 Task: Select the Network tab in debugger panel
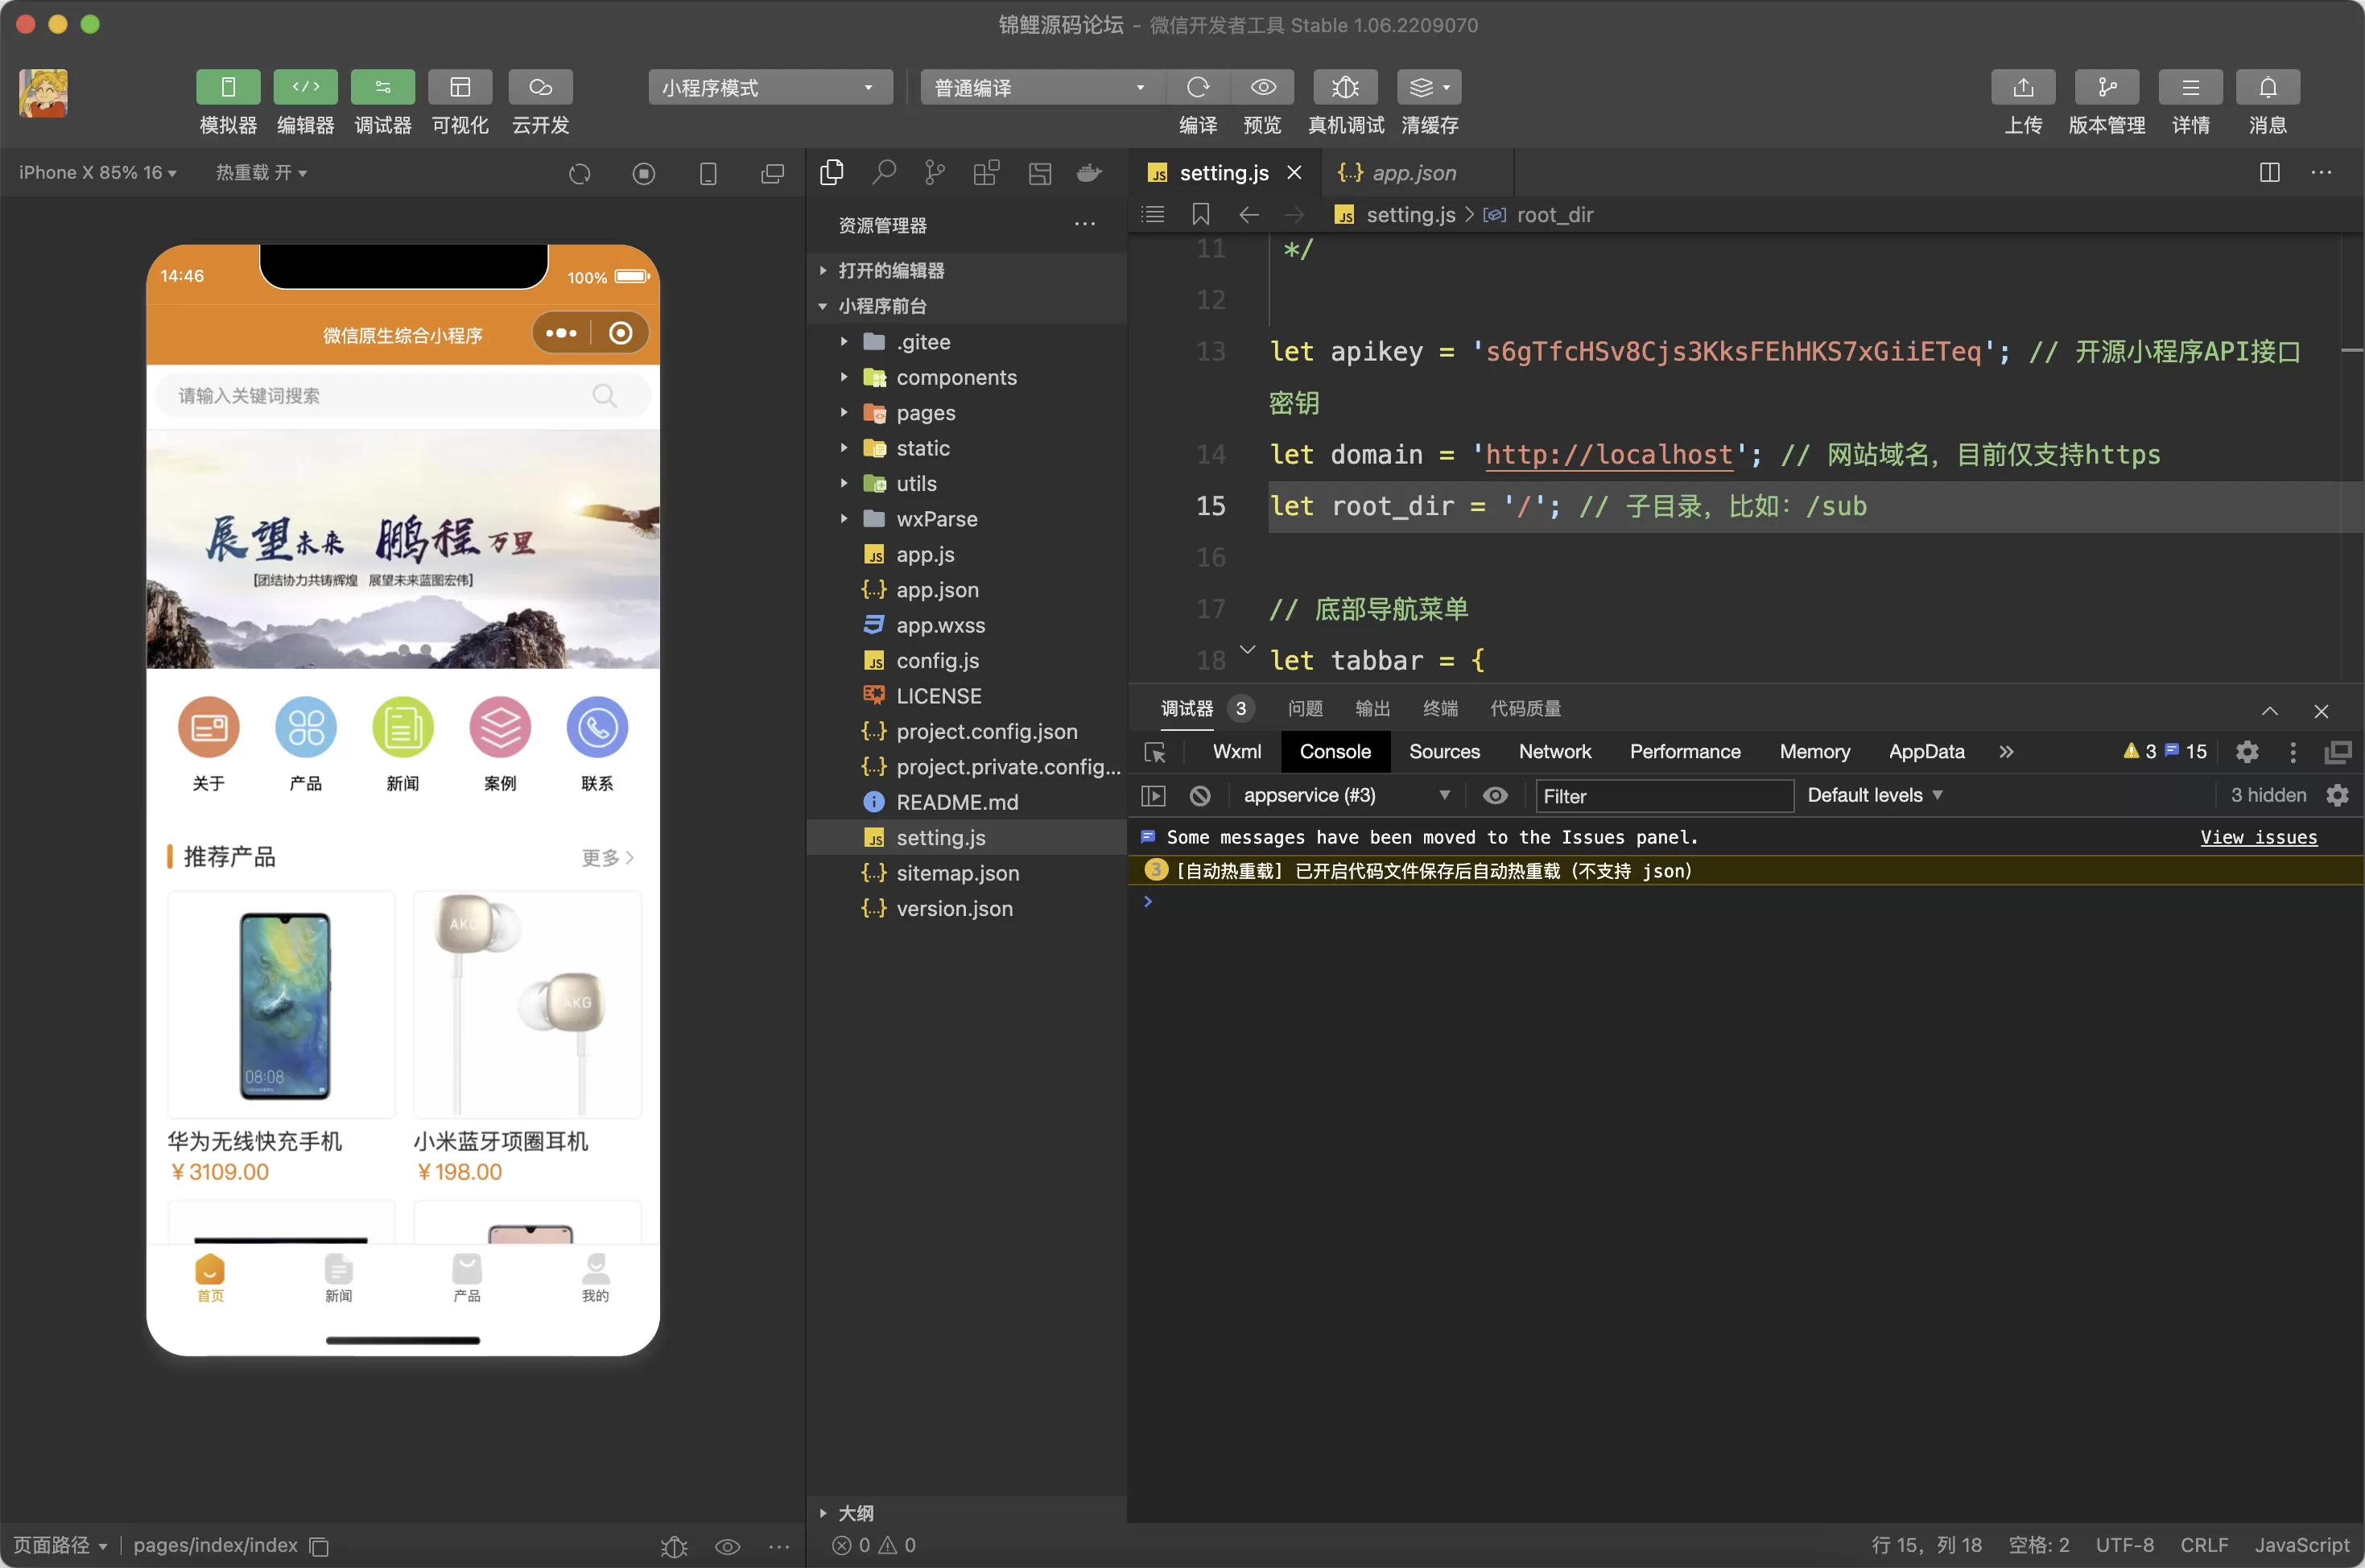(x=1554, y=753)
